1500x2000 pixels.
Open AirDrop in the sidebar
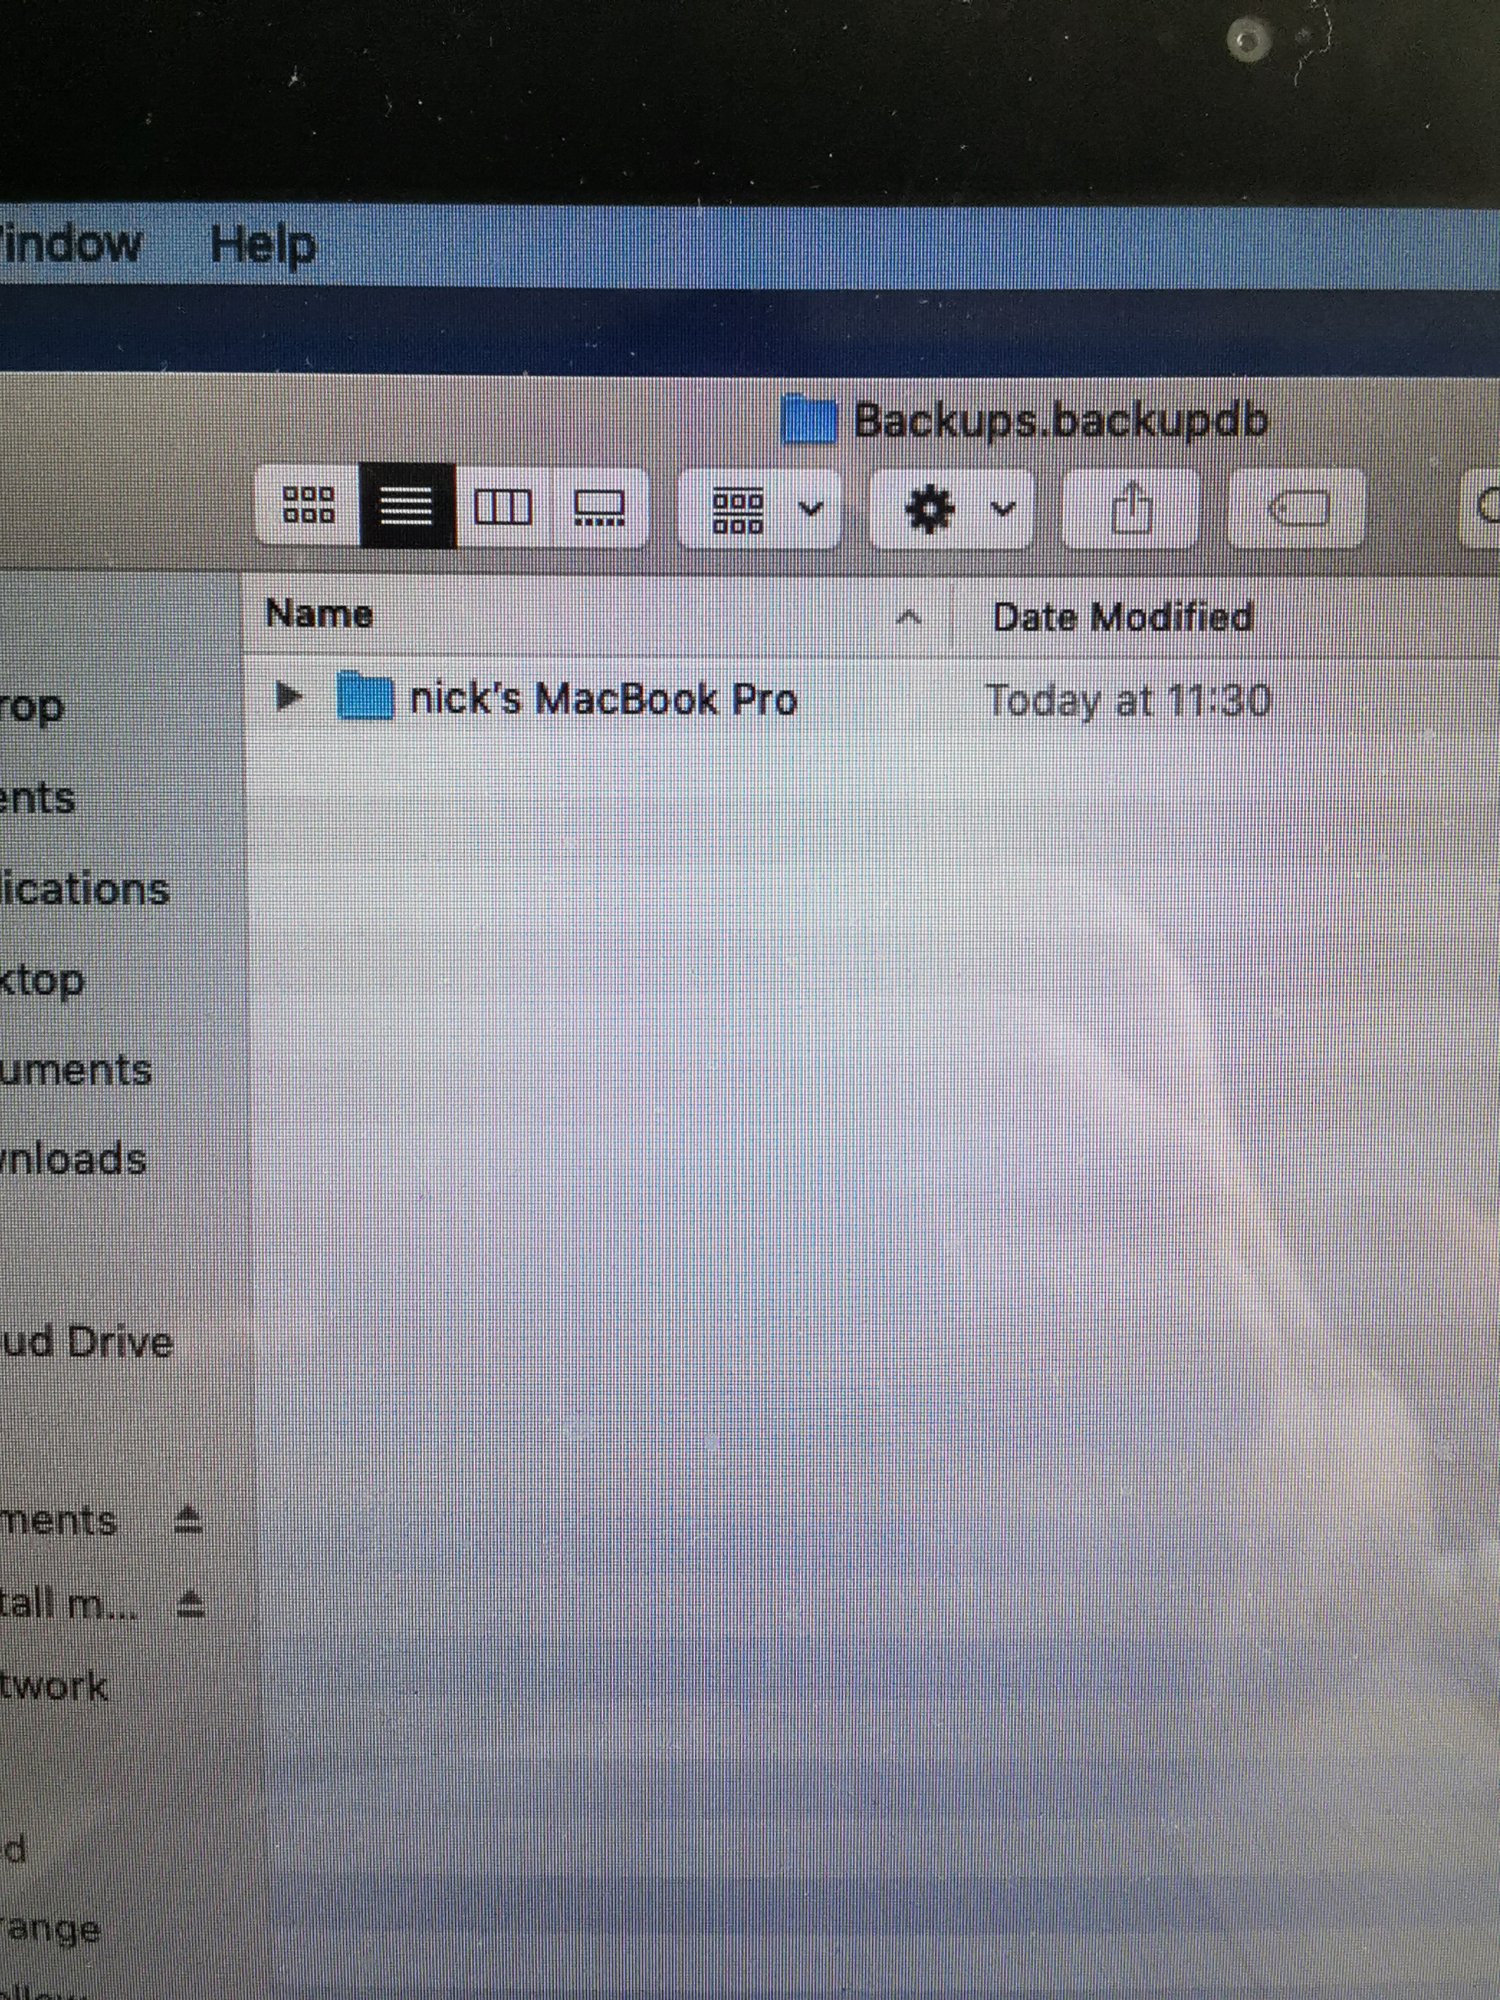[x=32, y=707]
